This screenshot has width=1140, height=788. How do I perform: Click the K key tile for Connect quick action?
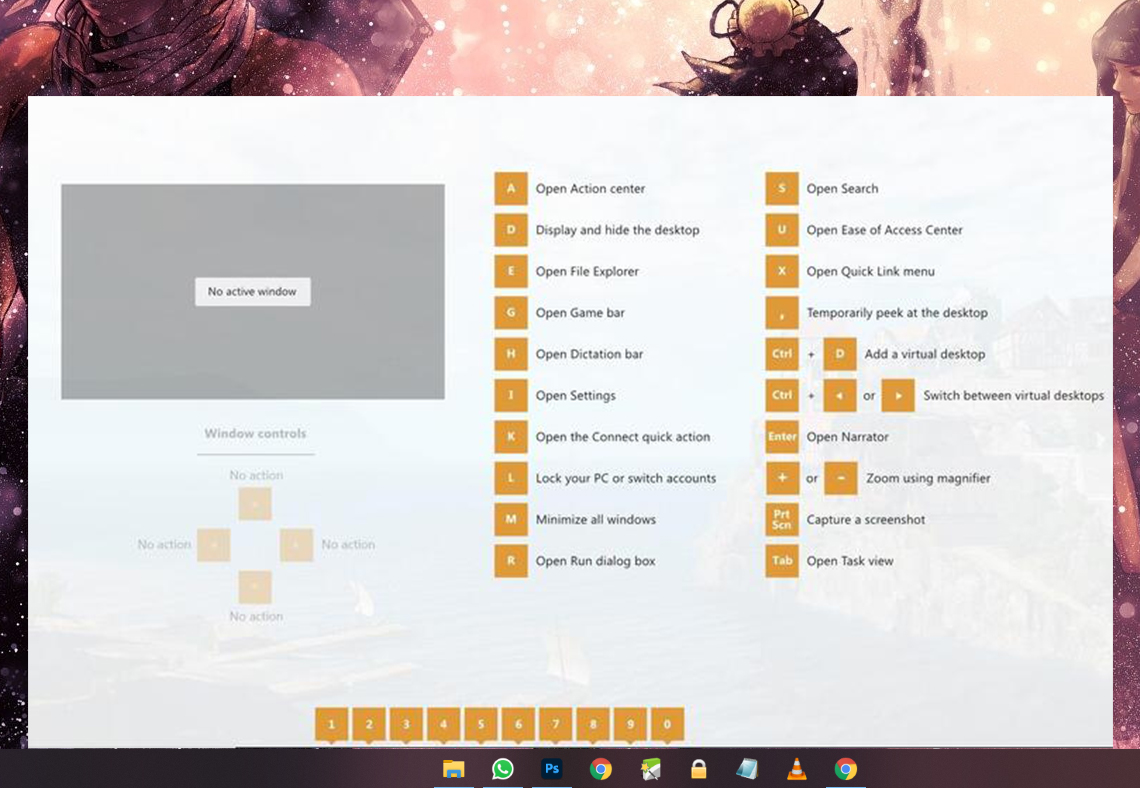(x=511, y=437)
